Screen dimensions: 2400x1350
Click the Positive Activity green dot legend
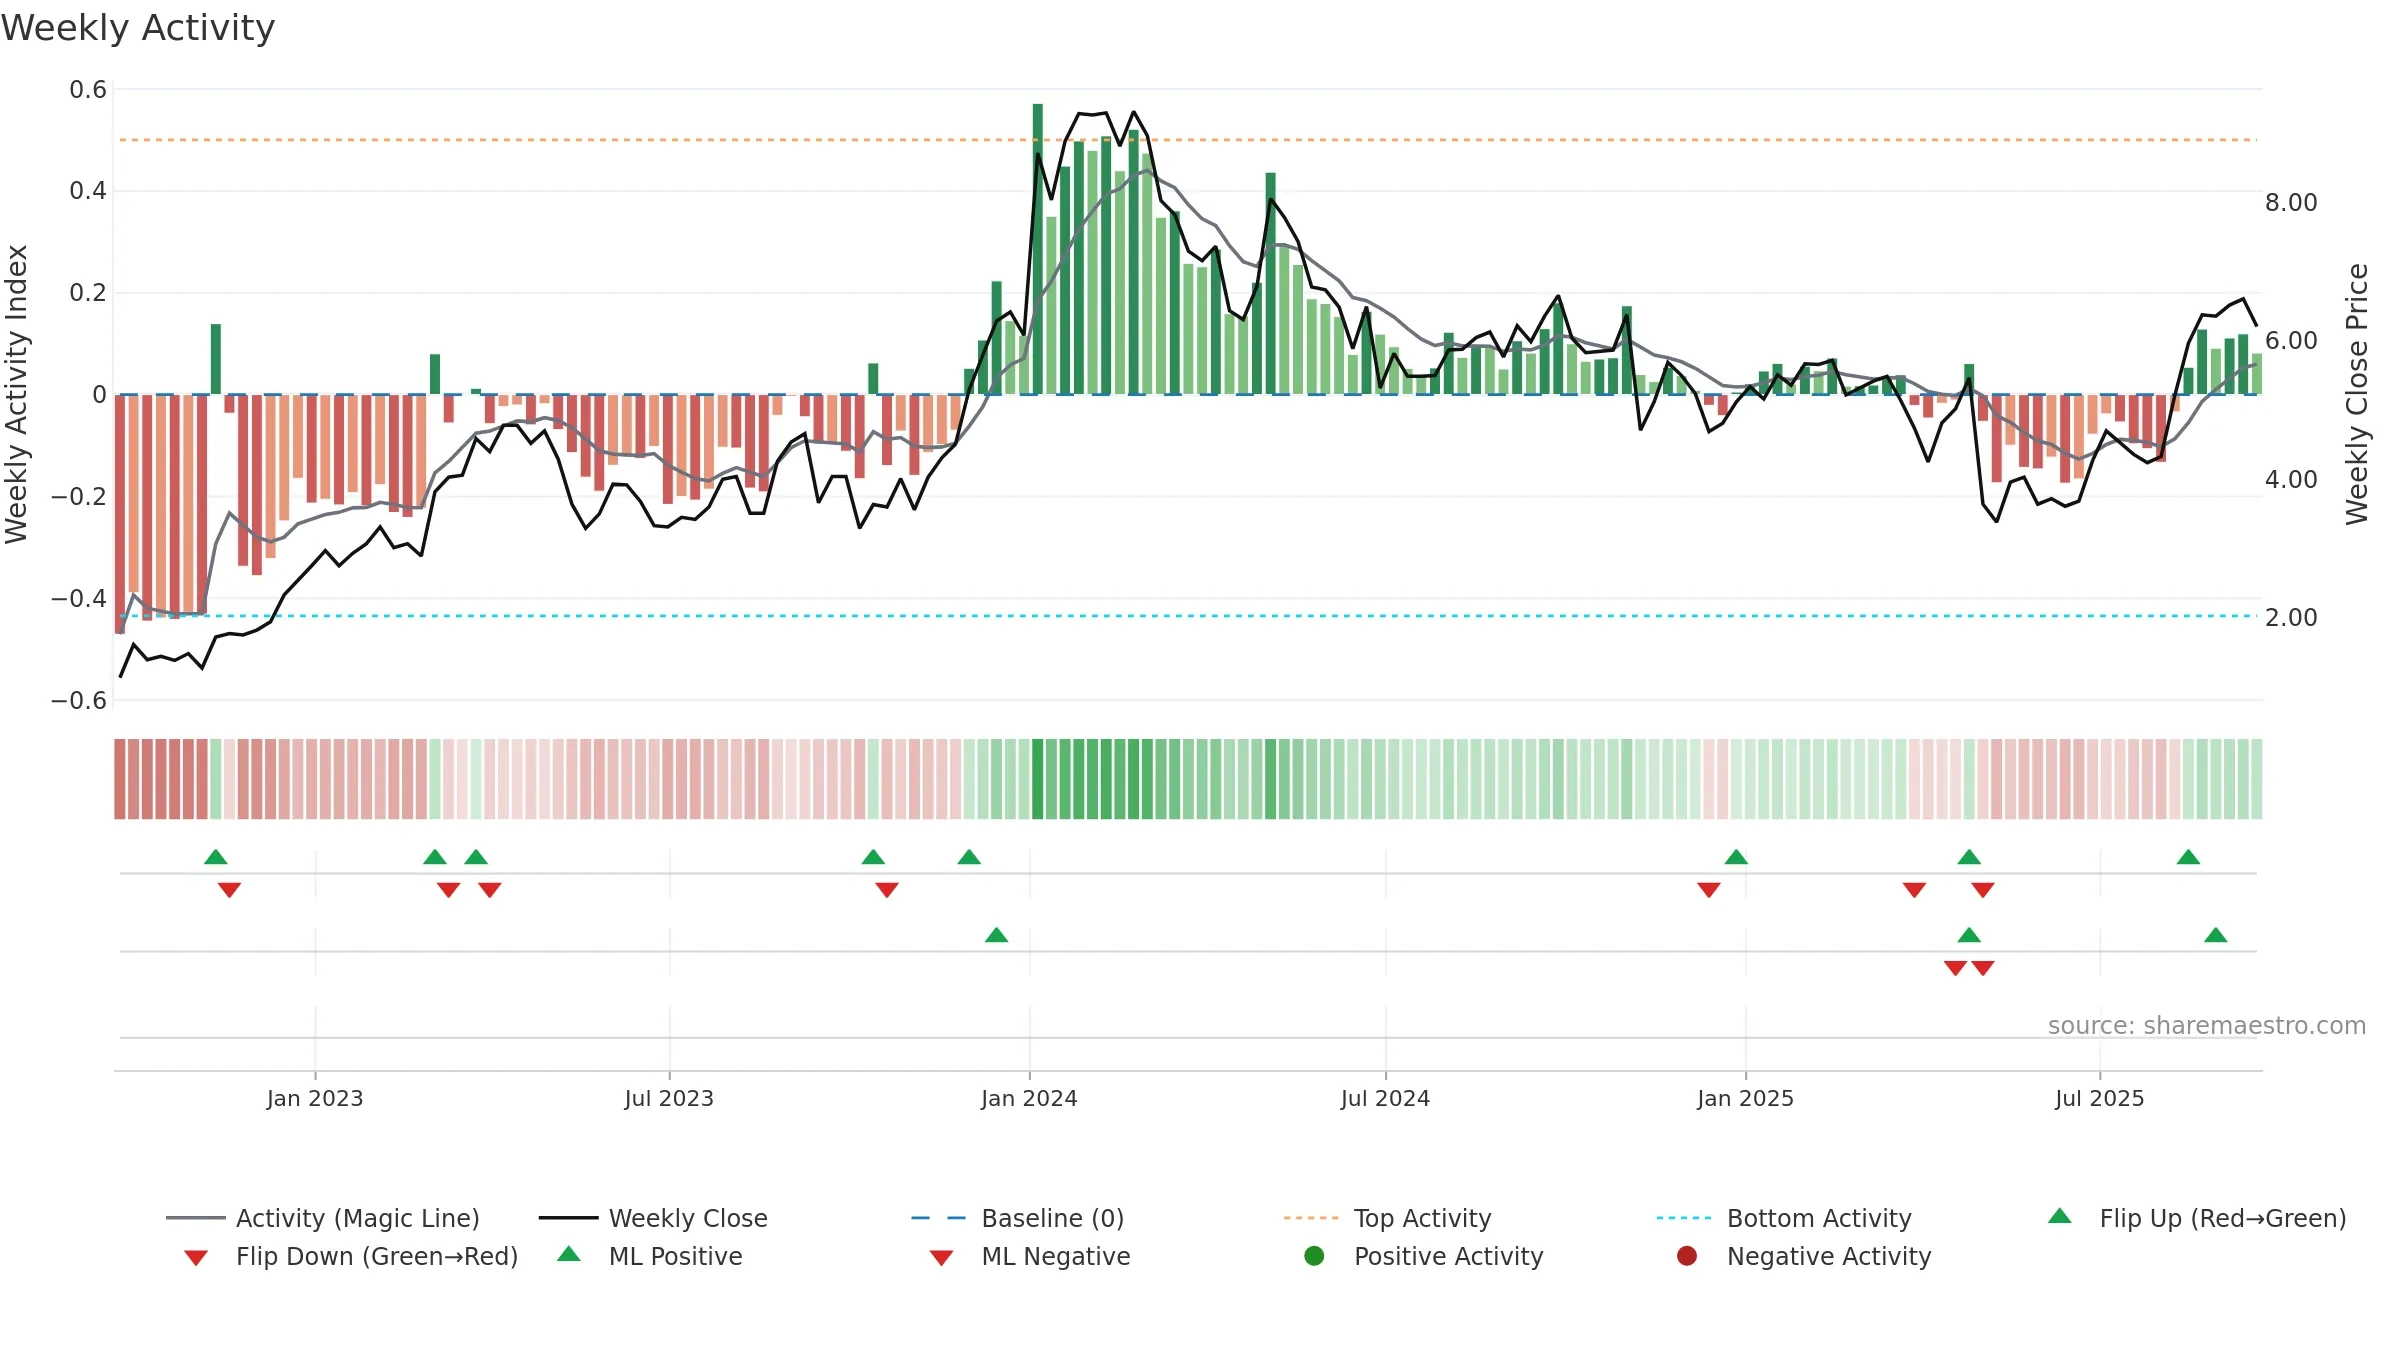pyautogui.click(x=1424, y=1256)
